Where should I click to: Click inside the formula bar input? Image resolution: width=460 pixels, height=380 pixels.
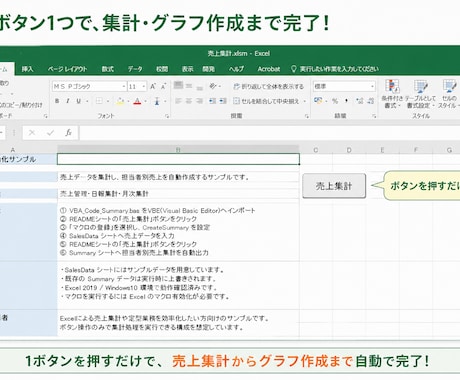pyautogui.click(x=270, y=133)
